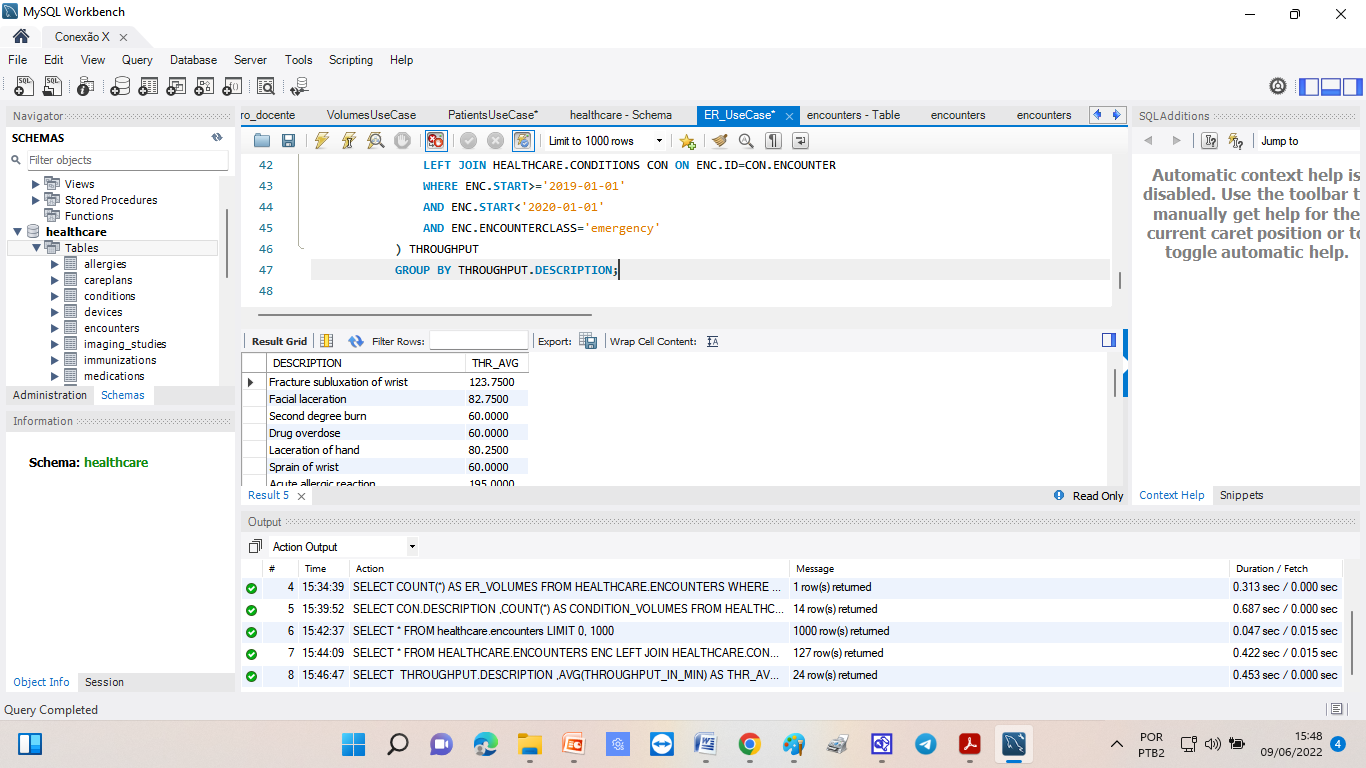Rollback transaction X icon
The image size is (1366, 768).
coord(495,141)
